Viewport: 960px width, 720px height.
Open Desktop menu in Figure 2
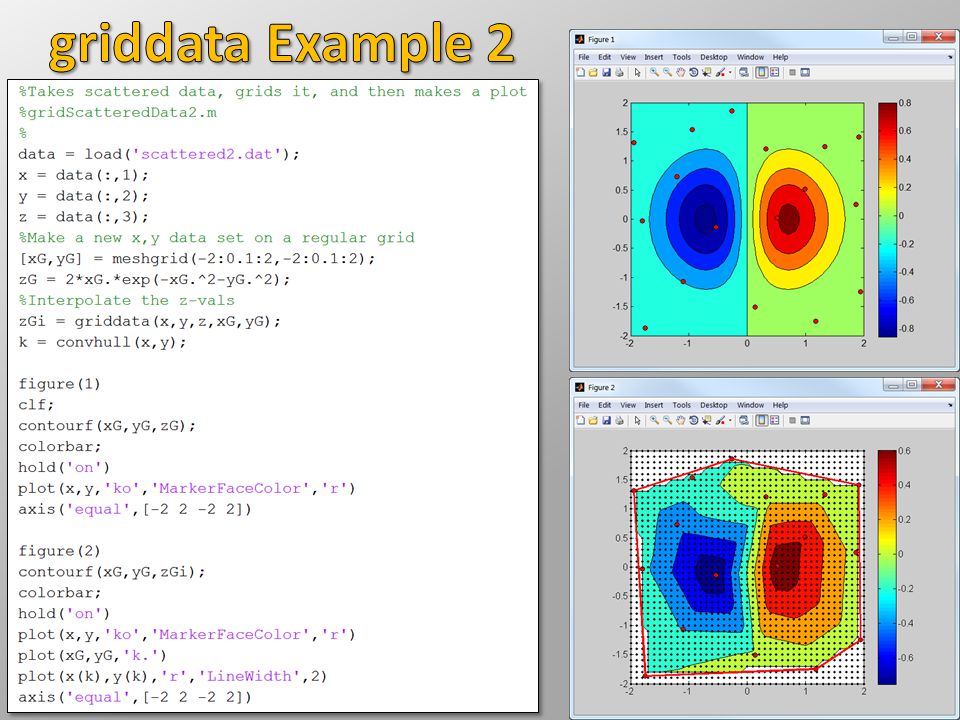(714, 405)
